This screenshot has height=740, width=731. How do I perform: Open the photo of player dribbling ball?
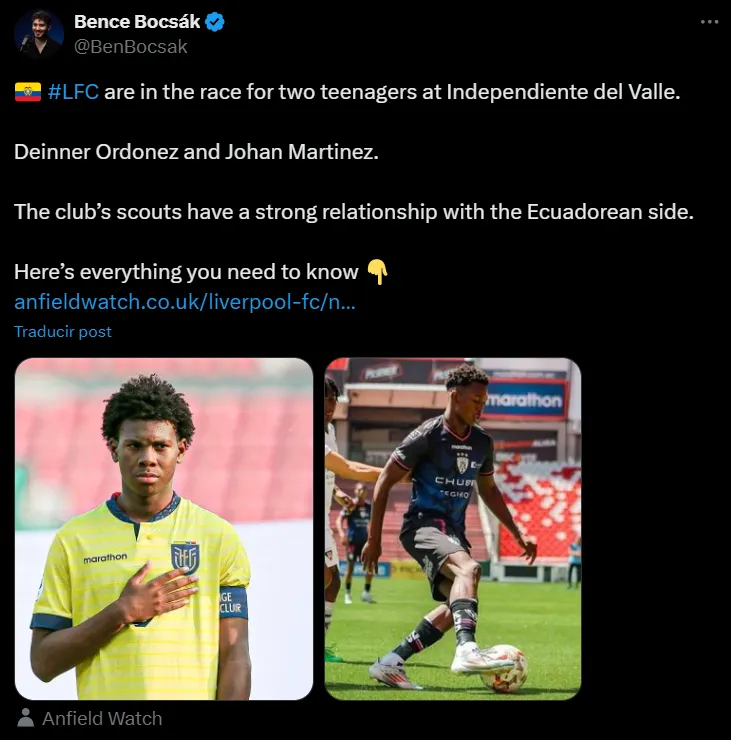pos(453,529)
